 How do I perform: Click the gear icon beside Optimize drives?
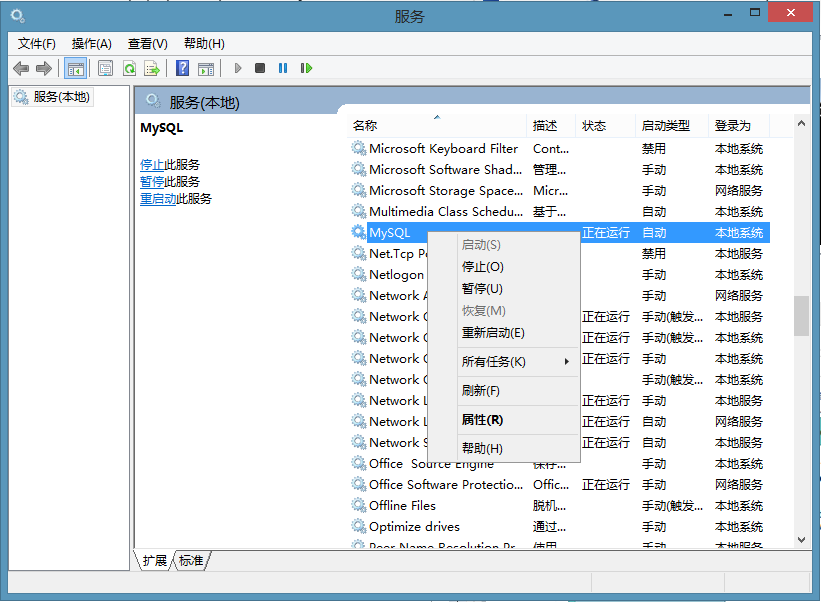pos(359,527)
